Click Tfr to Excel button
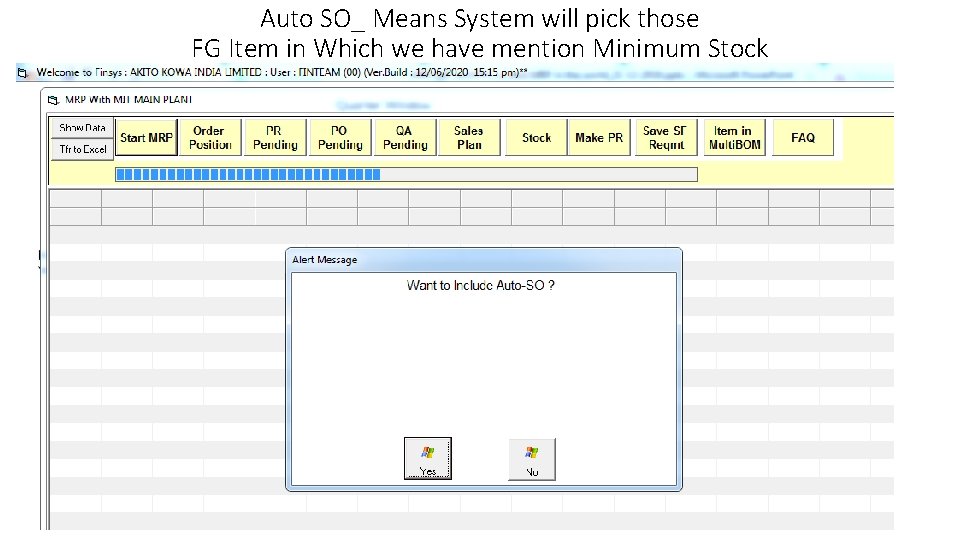 click(x=82, y=149)
